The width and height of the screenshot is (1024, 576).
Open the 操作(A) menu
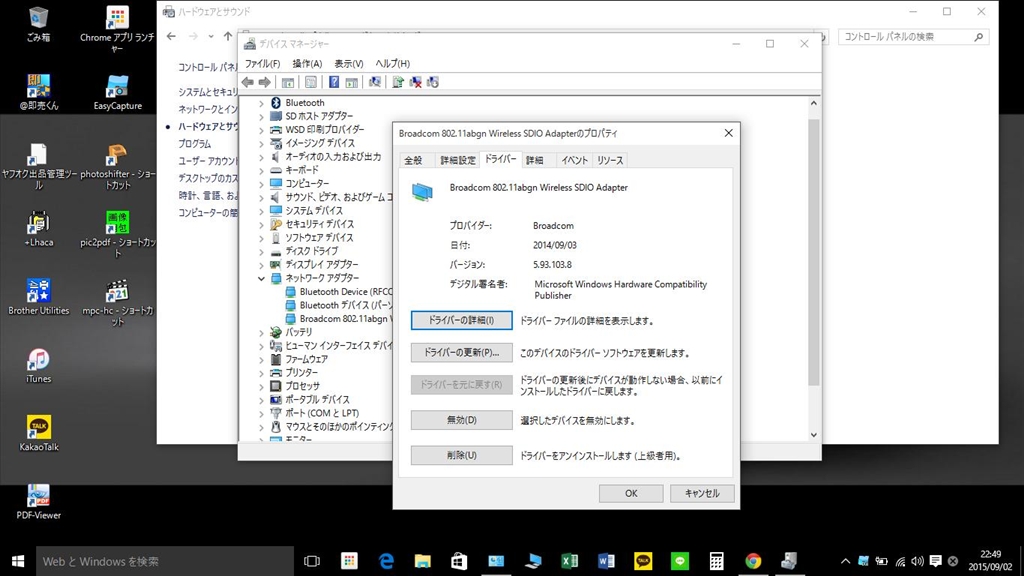click(307, 64)
